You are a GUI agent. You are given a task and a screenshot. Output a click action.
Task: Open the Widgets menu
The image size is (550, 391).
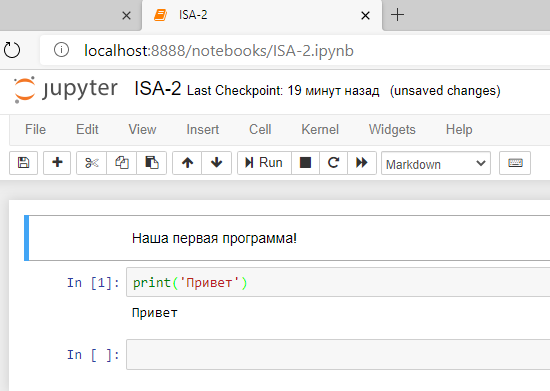coord(392,129)
